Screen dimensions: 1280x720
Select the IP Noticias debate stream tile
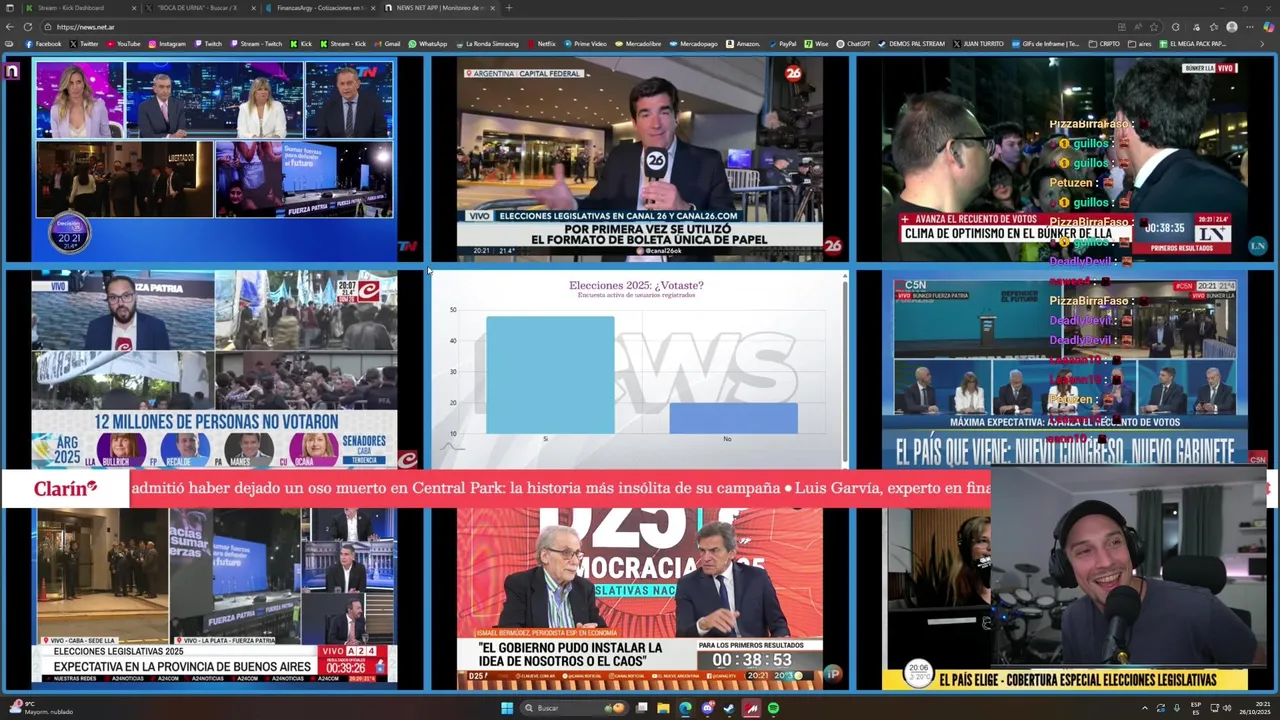pyautogui.click(x=640, y=598)
